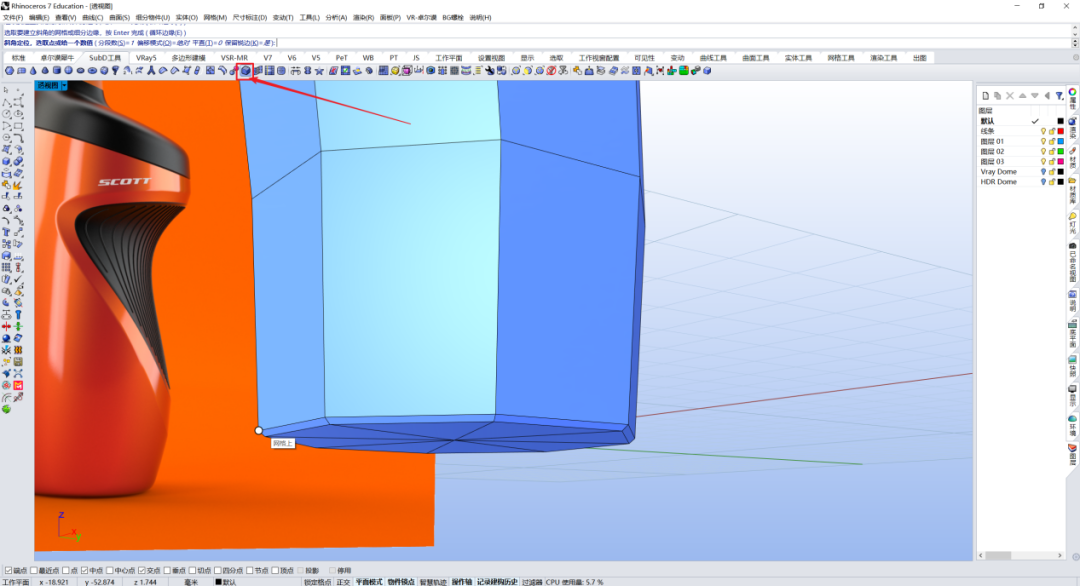Open the 网格(M) menu
The image size is (1080, 586).
click(x=215, y=17)
